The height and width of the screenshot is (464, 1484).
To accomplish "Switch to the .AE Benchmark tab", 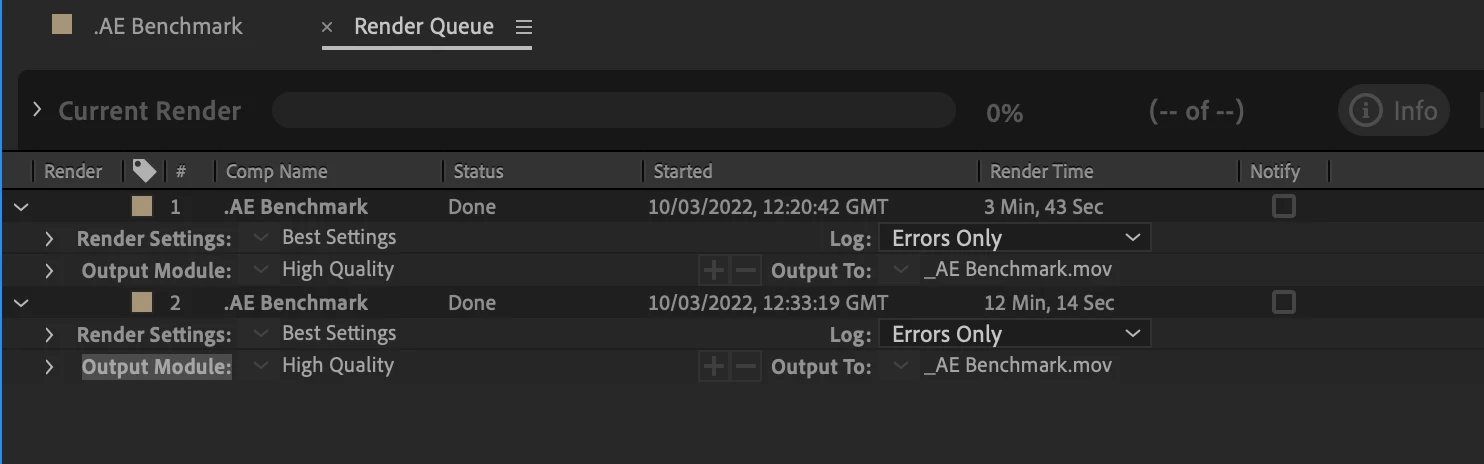I will (x=167, y=27).
